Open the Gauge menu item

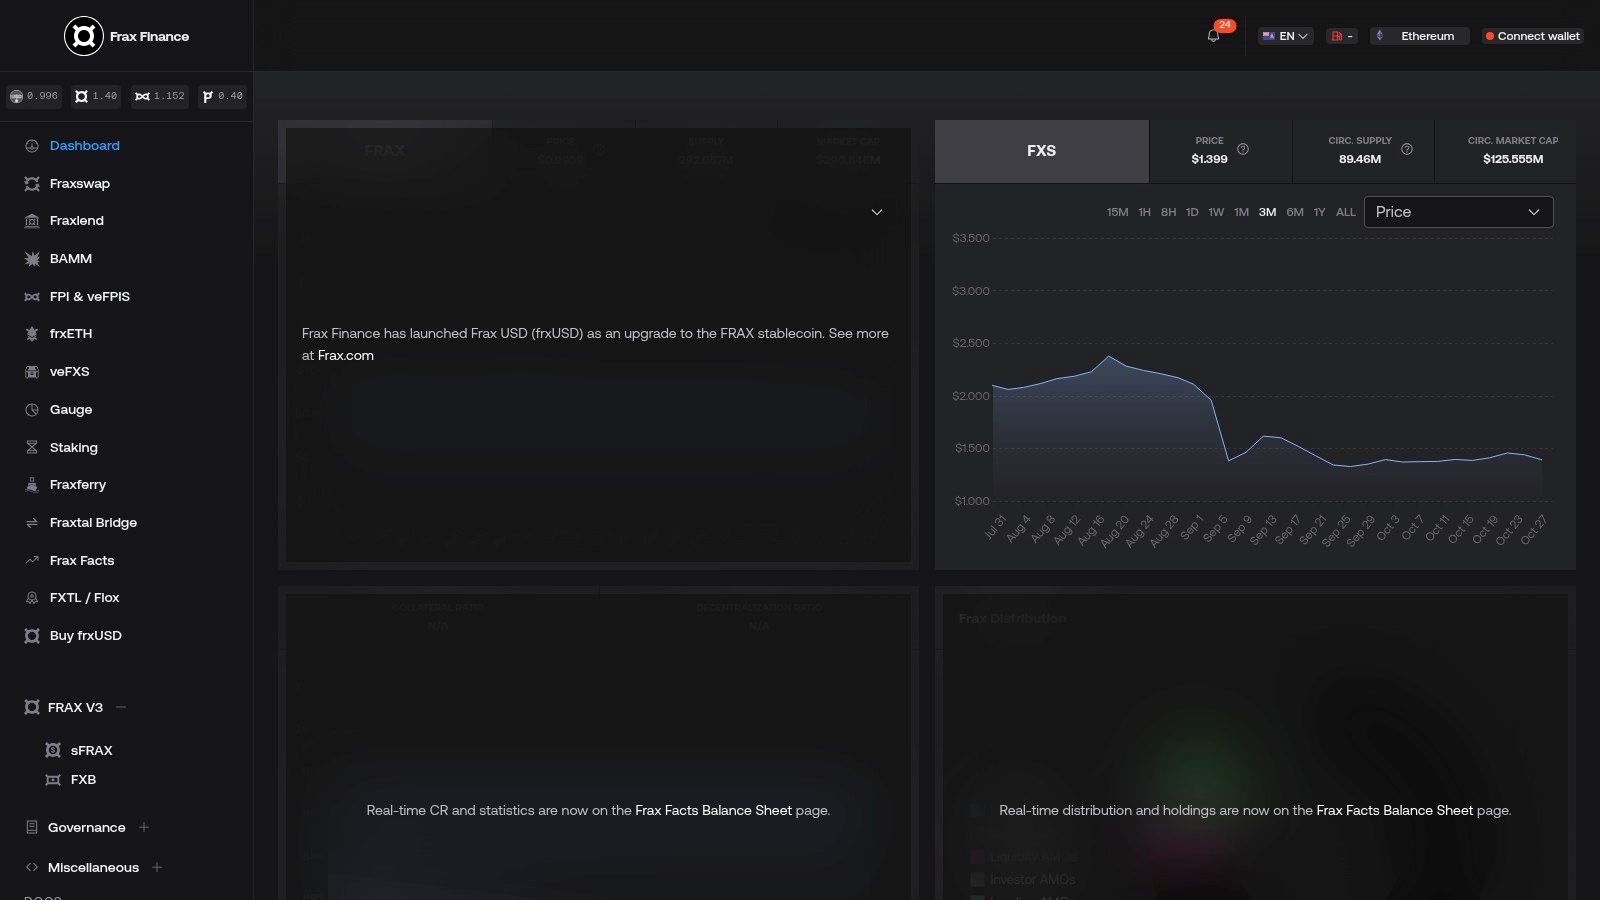(71, 410)
